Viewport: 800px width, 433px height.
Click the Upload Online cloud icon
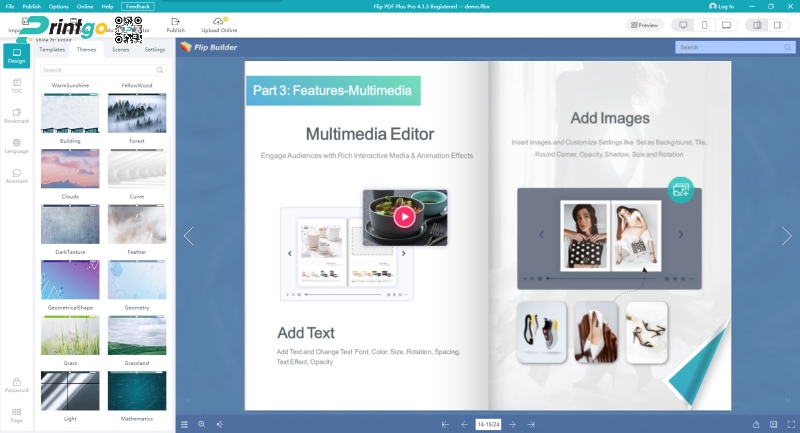click(219, 21)
